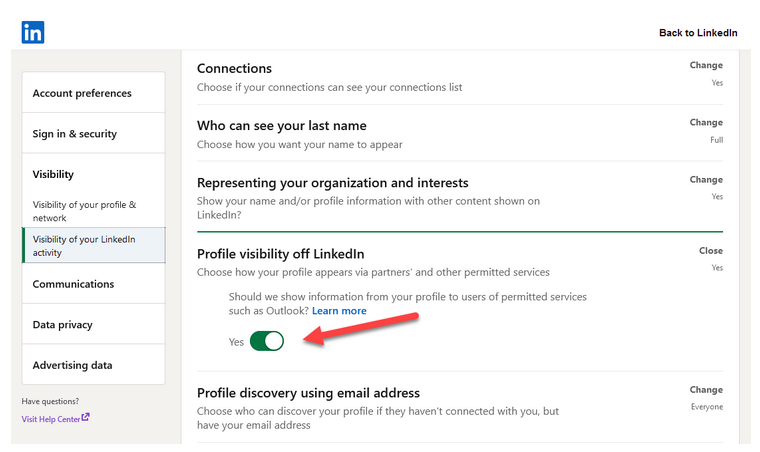Open Advertising data settings section
This screenshot has width=760, height=452.
coord(72,366)
